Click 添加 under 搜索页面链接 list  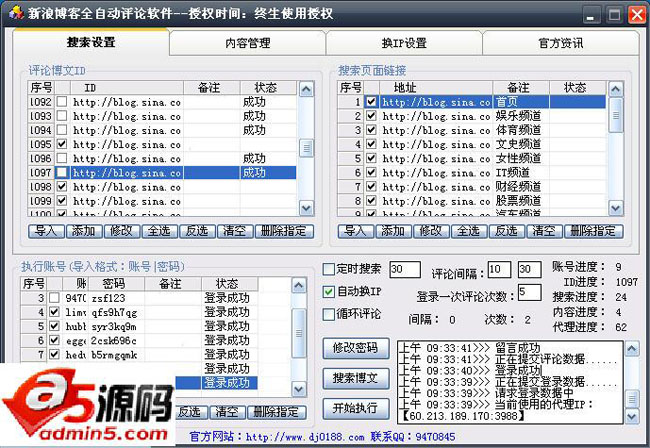tap(393, 231)
